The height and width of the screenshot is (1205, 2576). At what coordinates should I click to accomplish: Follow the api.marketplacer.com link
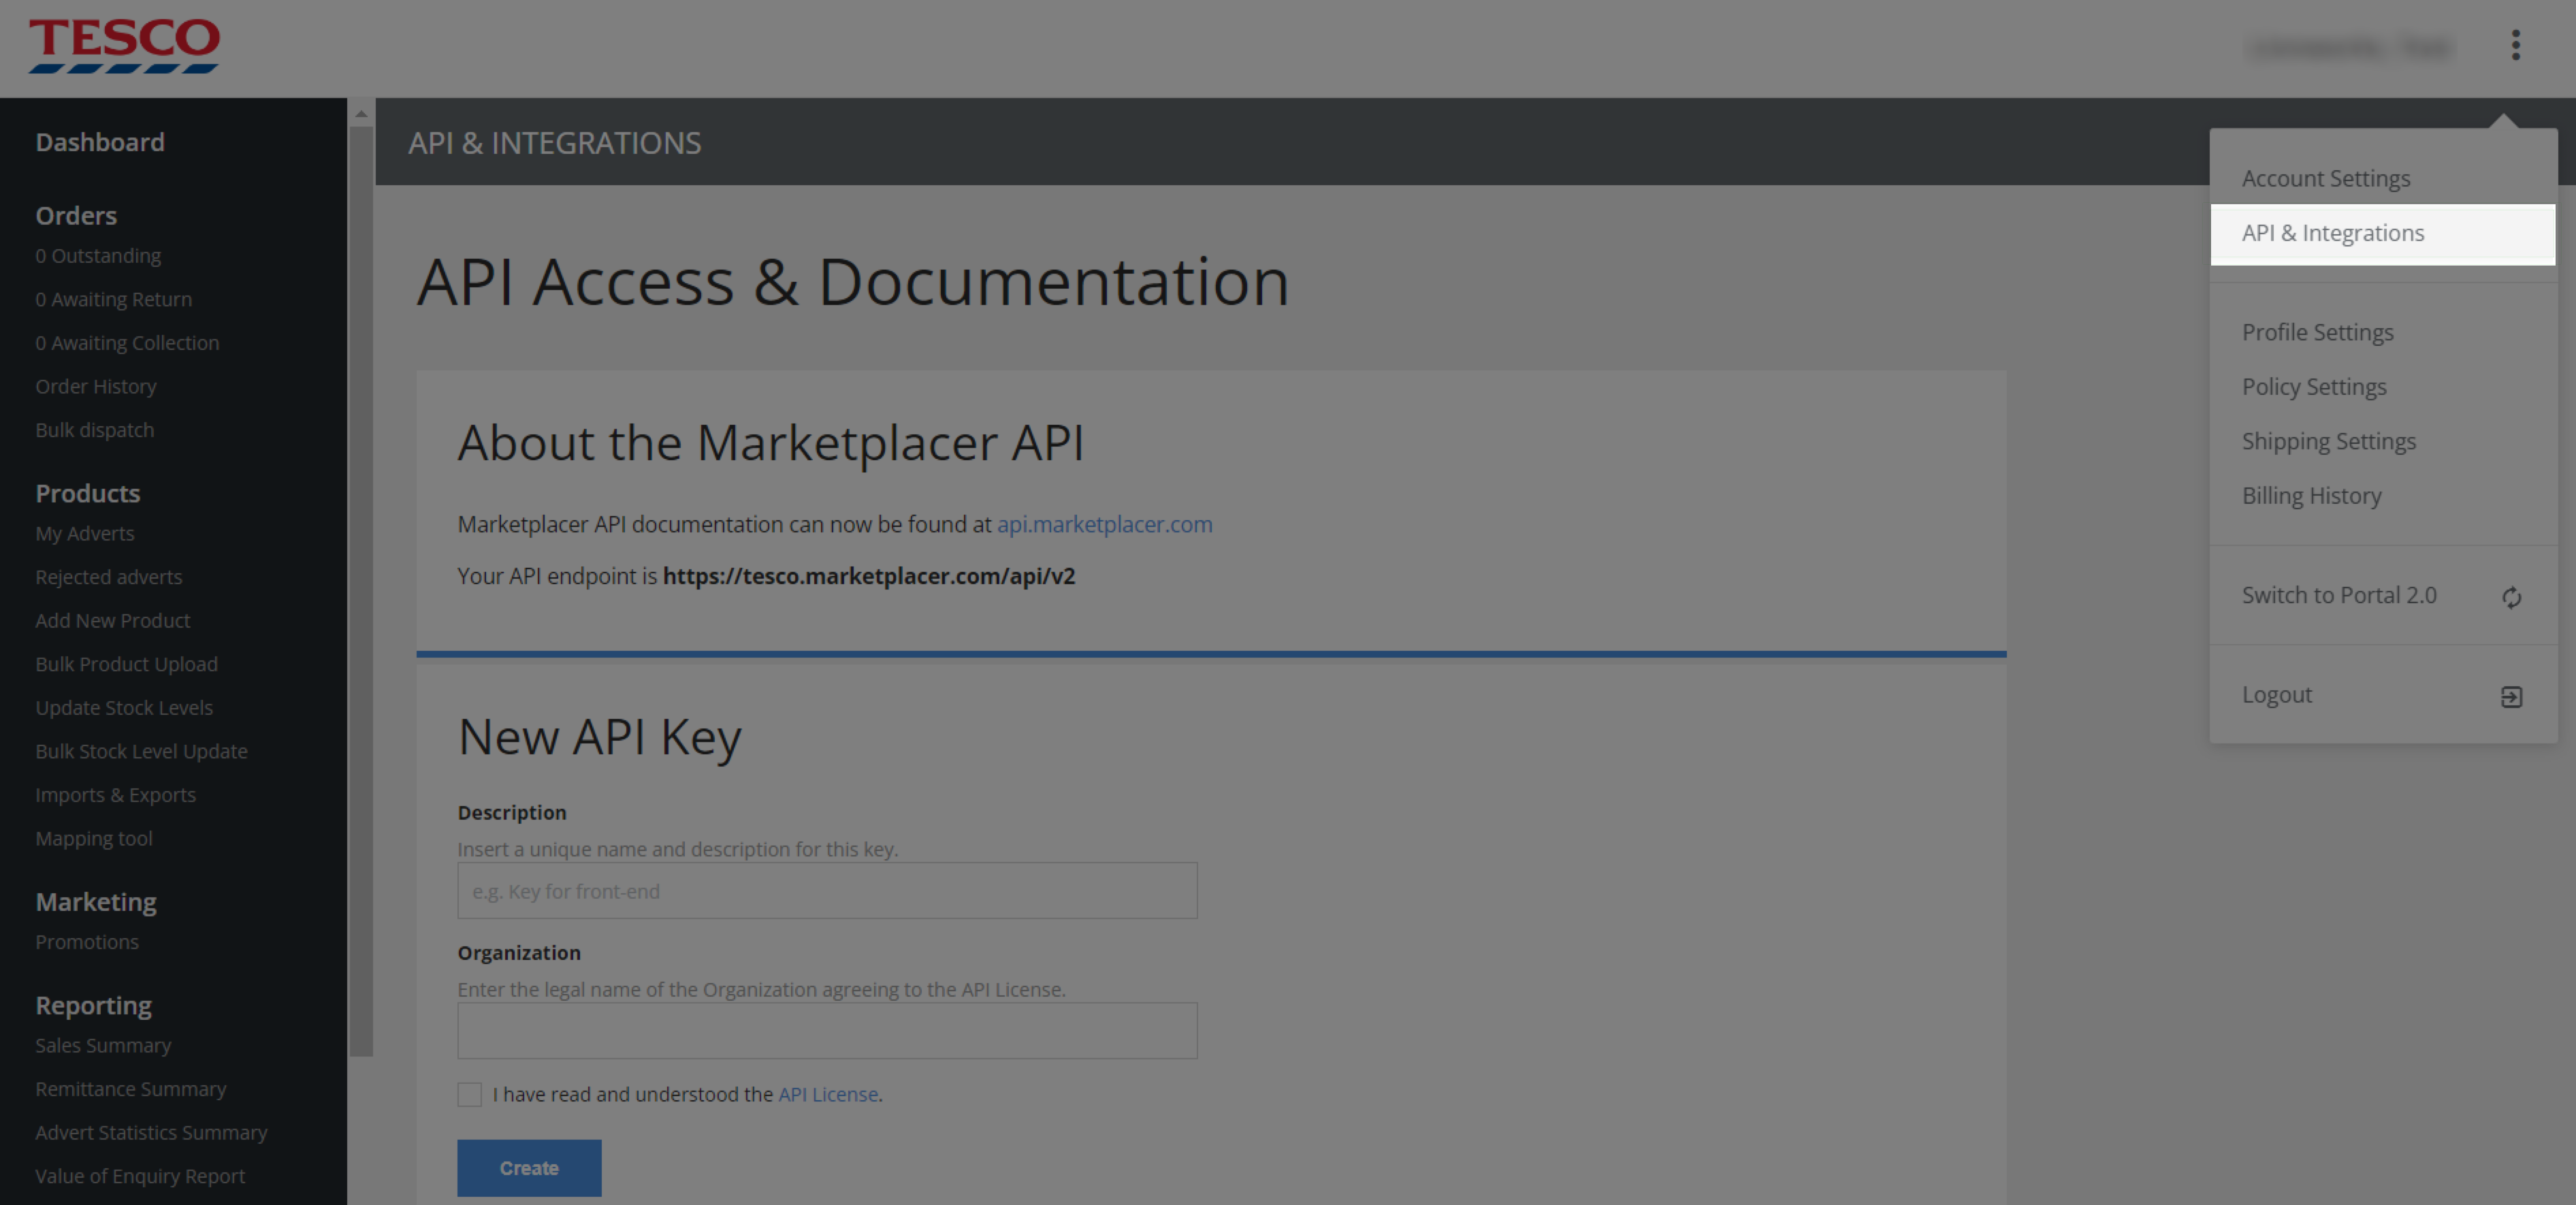(1104, 524)
